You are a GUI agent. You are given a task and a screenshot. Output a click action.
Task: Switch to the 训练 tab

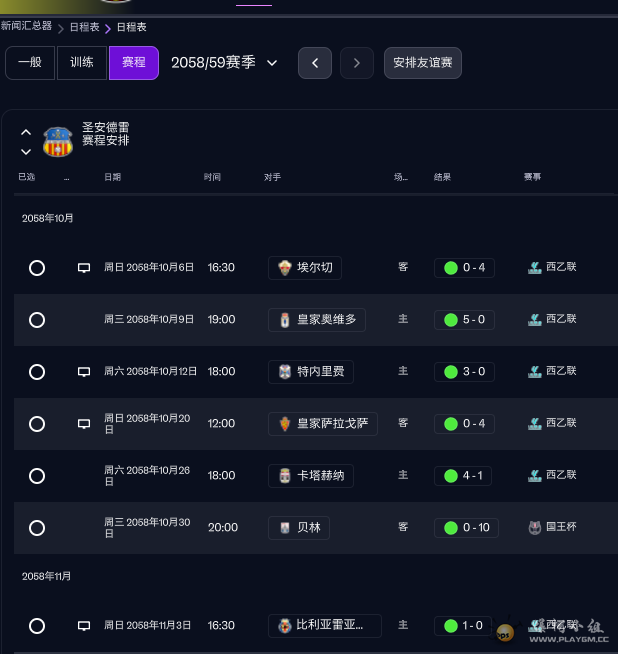point(82,63)
